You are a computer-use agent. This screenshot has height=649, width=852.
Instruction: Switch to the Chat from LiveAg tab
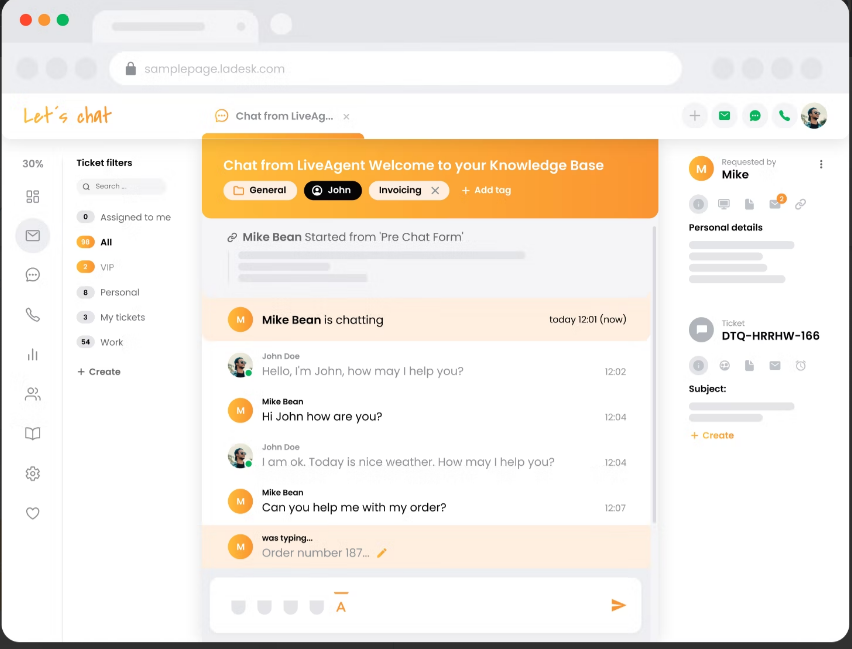(285, 116)
